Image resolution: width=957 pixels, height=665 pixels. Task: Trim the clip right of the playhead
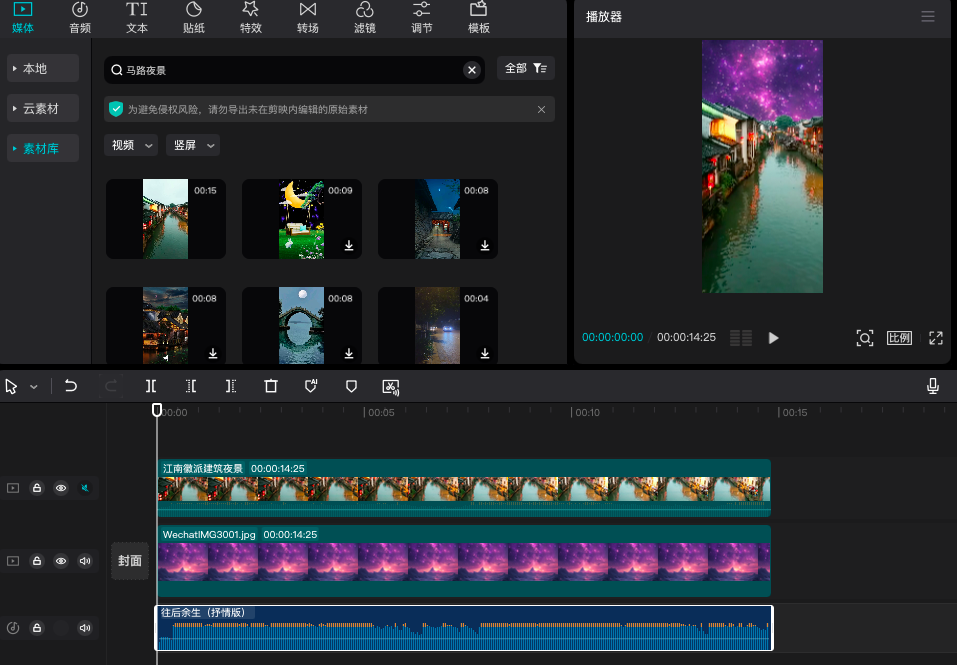[x=231, y=386]
